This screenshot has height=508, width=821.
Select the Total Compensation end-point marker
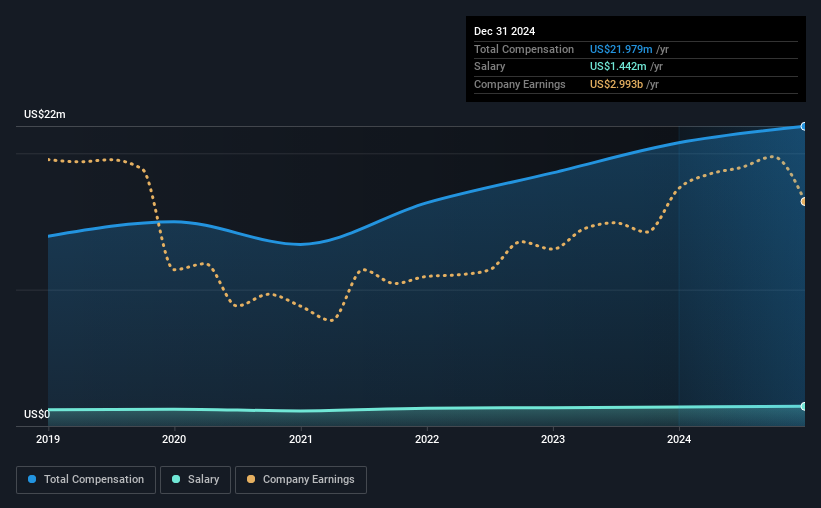(804, 126)
